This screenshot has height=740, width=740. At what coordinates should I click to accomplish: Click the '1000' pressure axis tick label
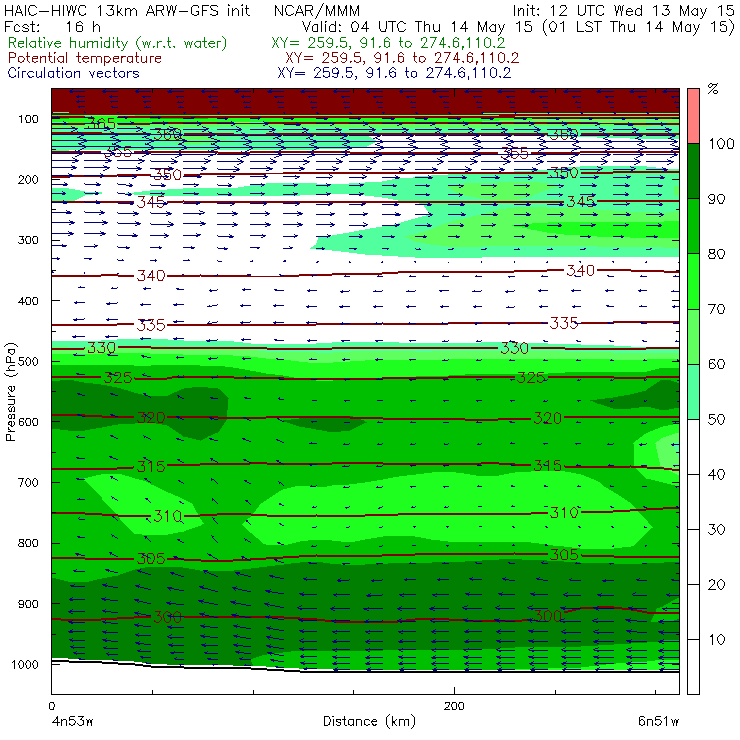pos(25,664)
